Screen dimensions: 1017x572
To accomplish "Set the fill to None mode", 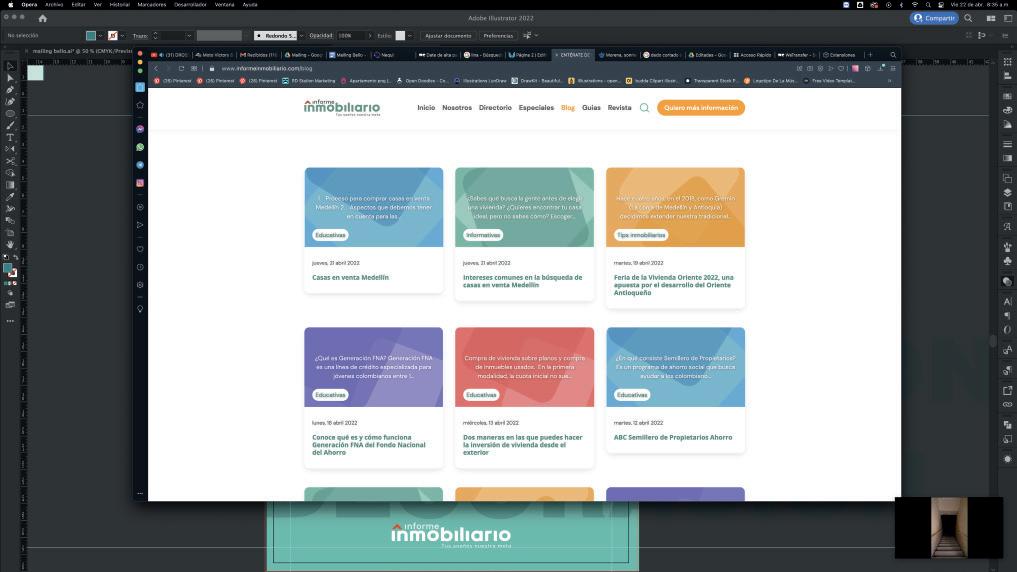I will click(16, 283).
